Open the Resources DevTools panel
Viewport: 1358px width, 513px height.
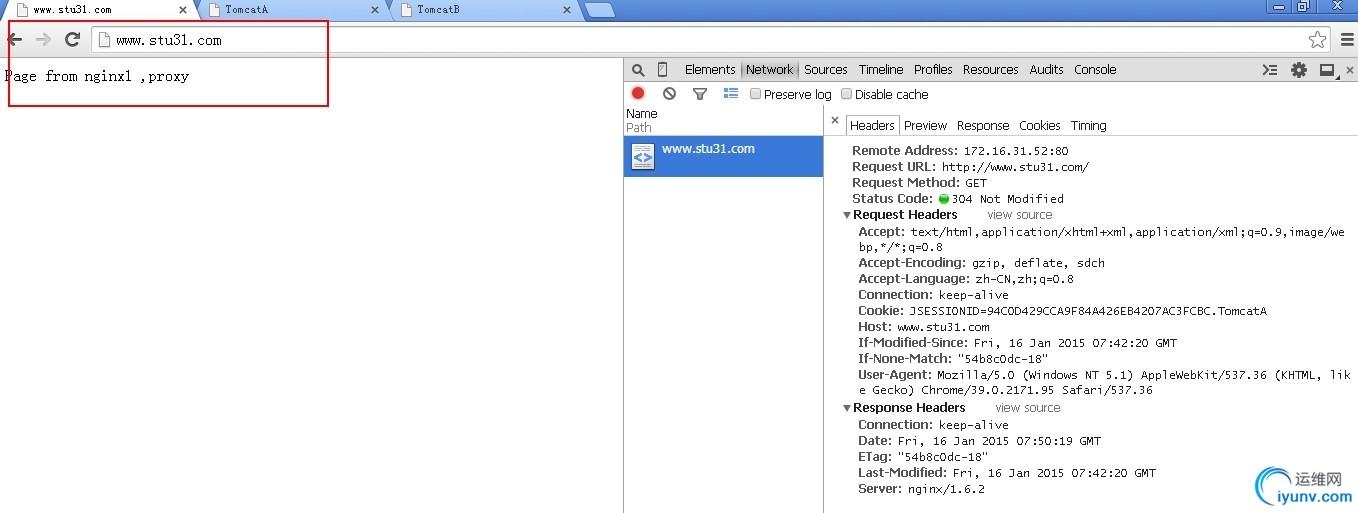pyautogui.click(x=991, y=70)
